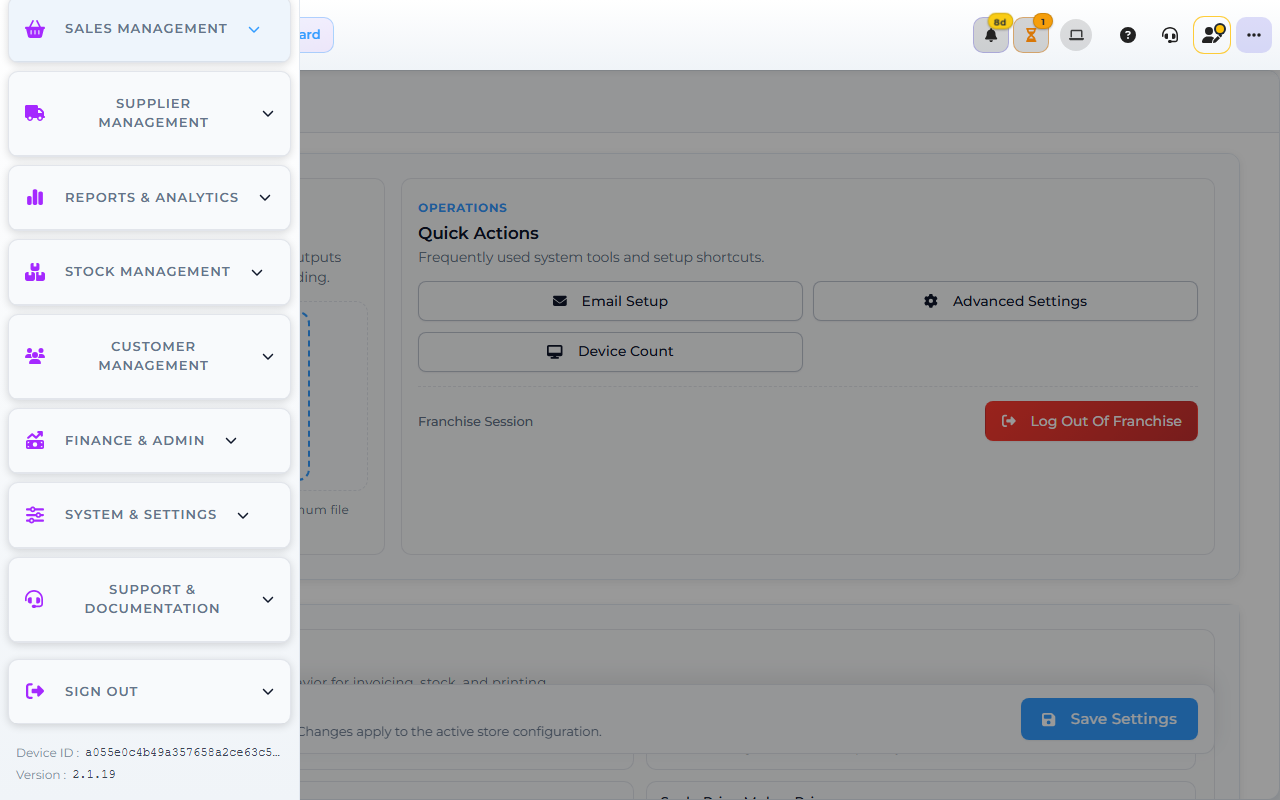The image size is (1280, 800).
Task: Click the Device ID value text
Action: [x=183, y=752]
